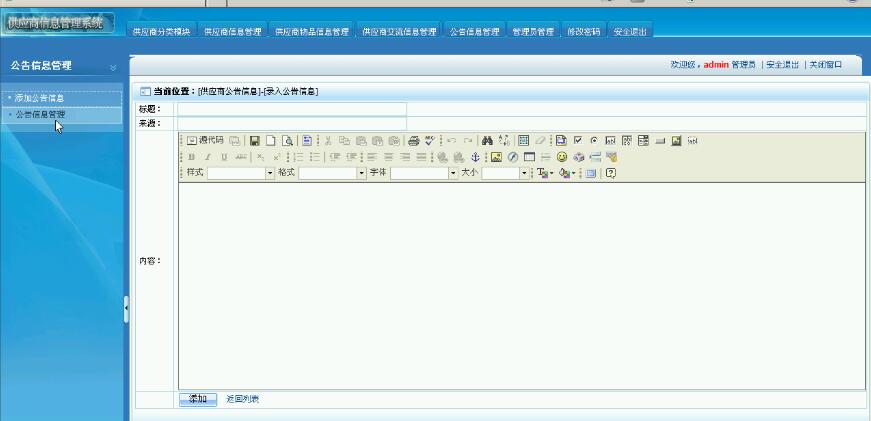Viewport: 871px width, 421px height.
Task: Open the 修改密码 tab
Action: pos(584,32)
